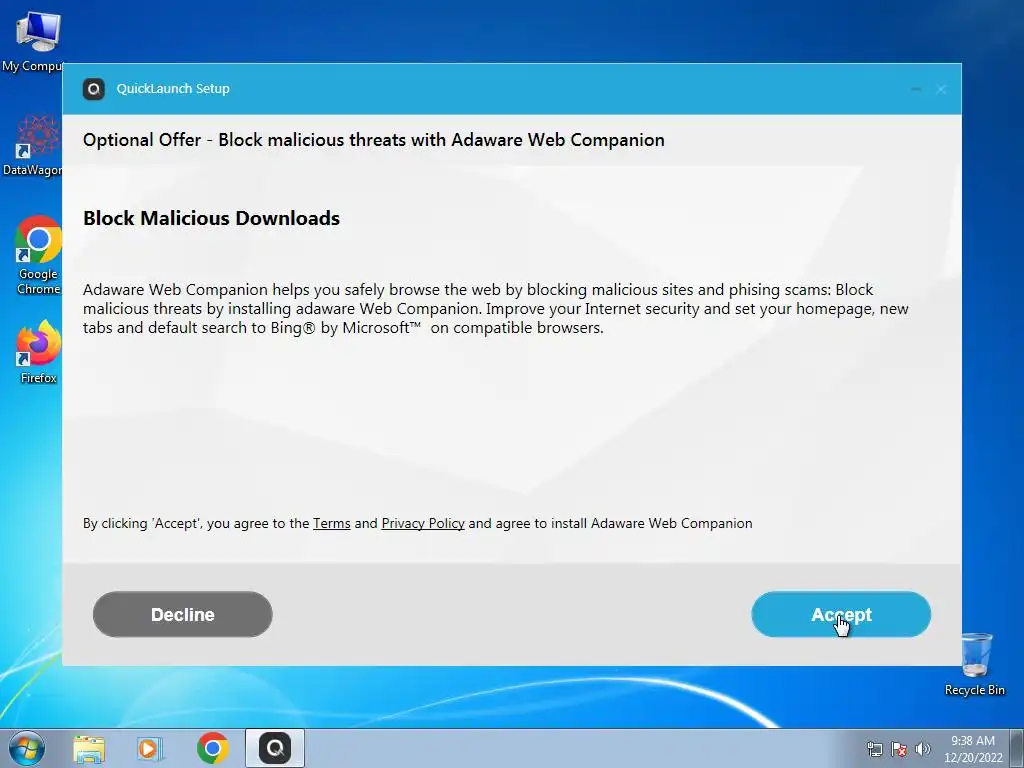Open Chrome from the taskbar
1024x768 pixels.
(x=212, y=748)
